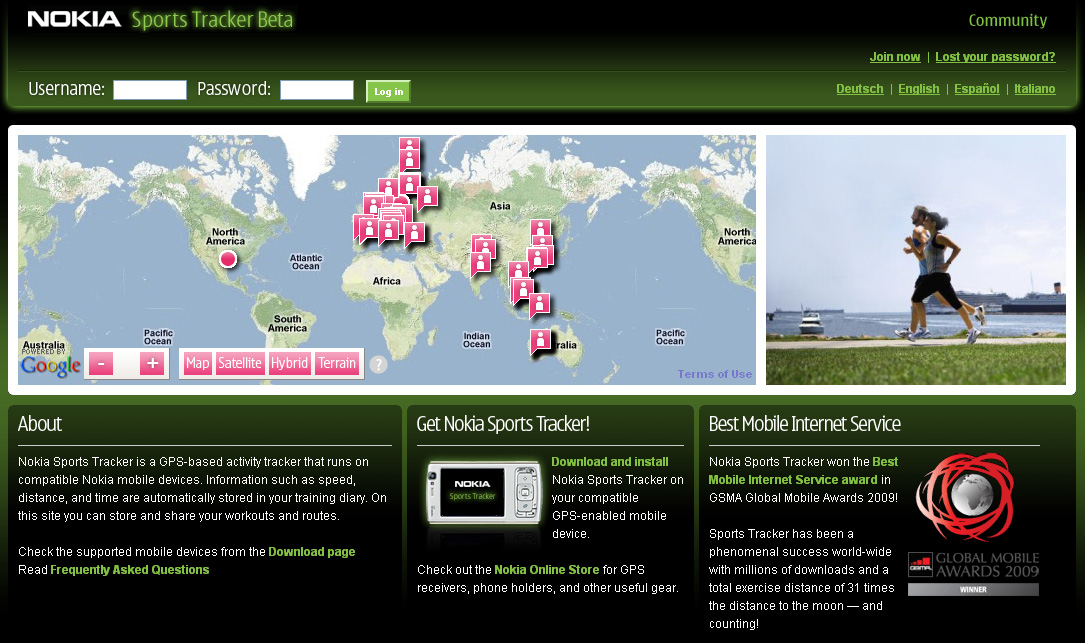Open the Download page link

pos(311,552)
